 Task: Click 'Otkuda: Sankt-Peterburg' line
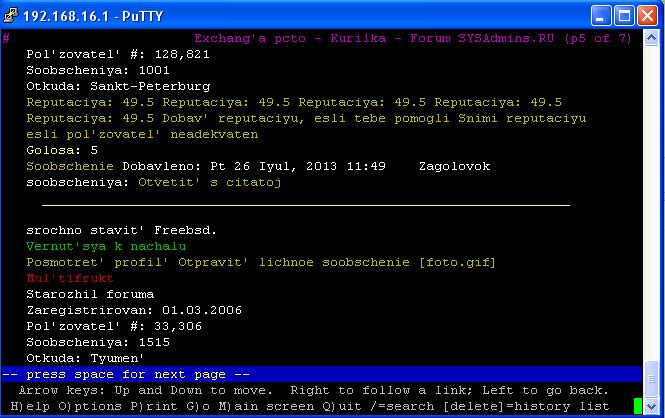coord(118,86)
